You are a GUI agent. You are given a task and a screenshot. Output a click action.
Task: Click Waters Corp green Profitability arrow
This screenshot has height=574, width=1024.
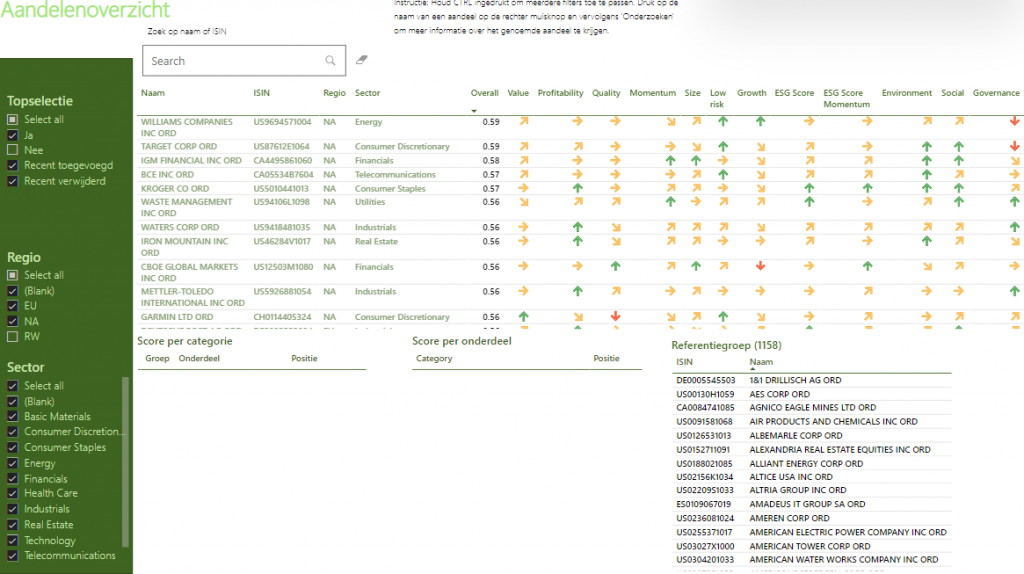pos(577,227)
